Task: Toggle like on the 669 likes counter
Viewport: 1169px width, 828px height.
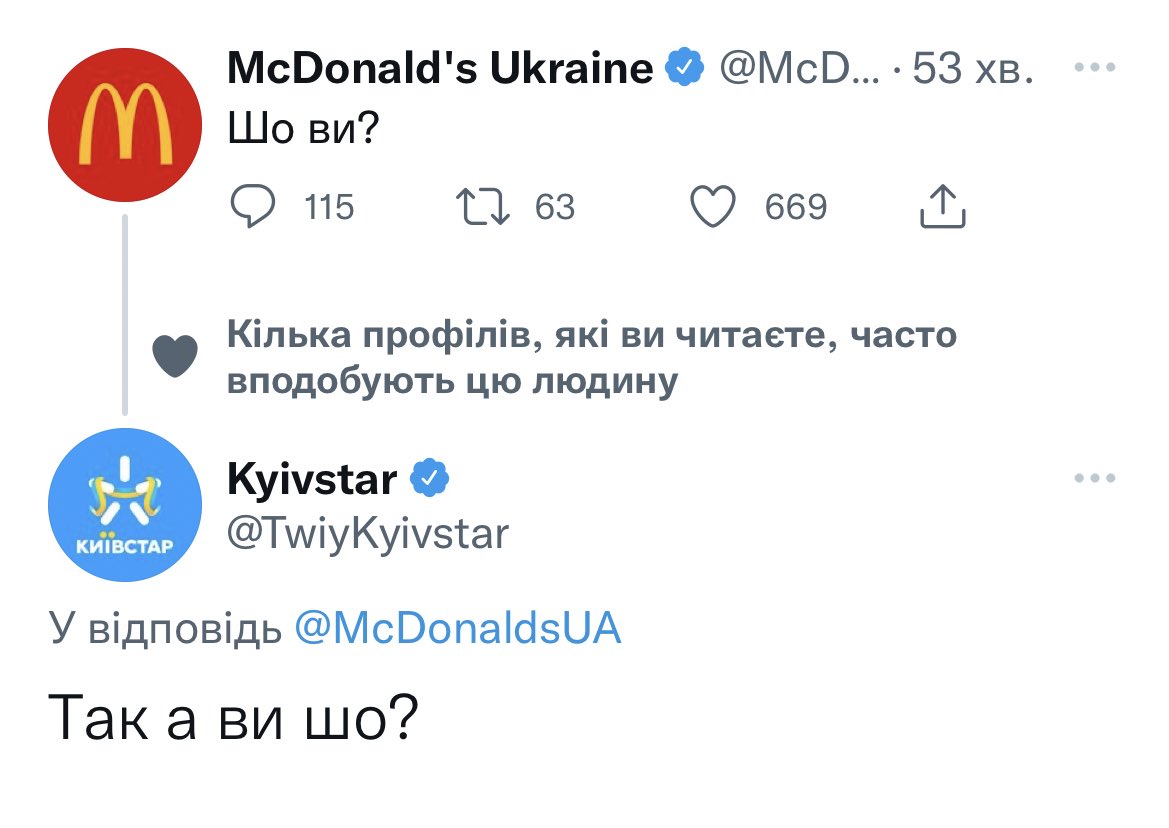Action: pos(796,207)
